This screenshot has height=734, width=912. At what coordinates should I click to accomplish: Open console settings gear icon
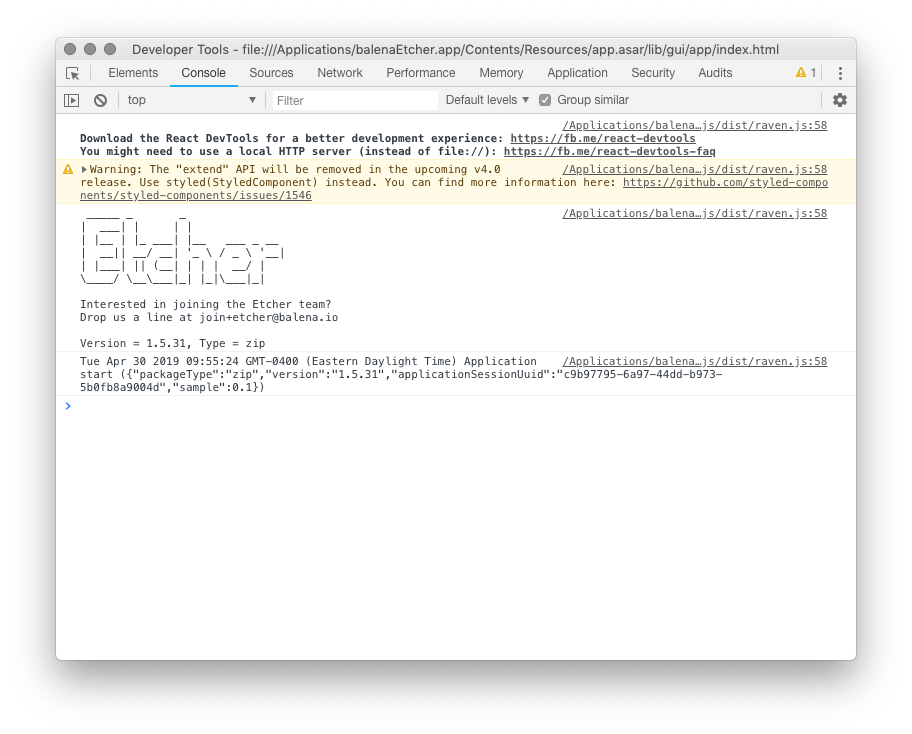839,100
